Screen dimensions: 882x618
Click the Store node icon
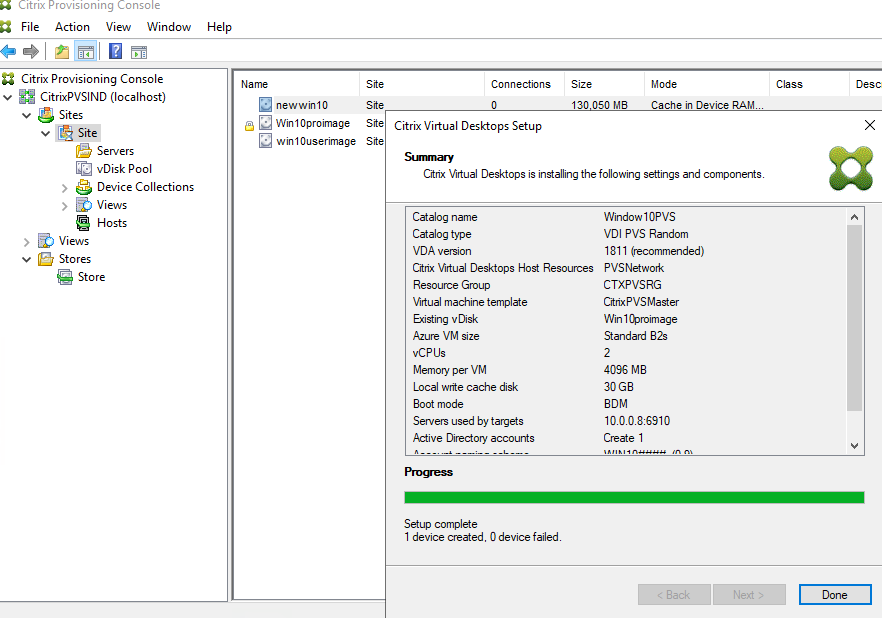[x=65, y=277]
